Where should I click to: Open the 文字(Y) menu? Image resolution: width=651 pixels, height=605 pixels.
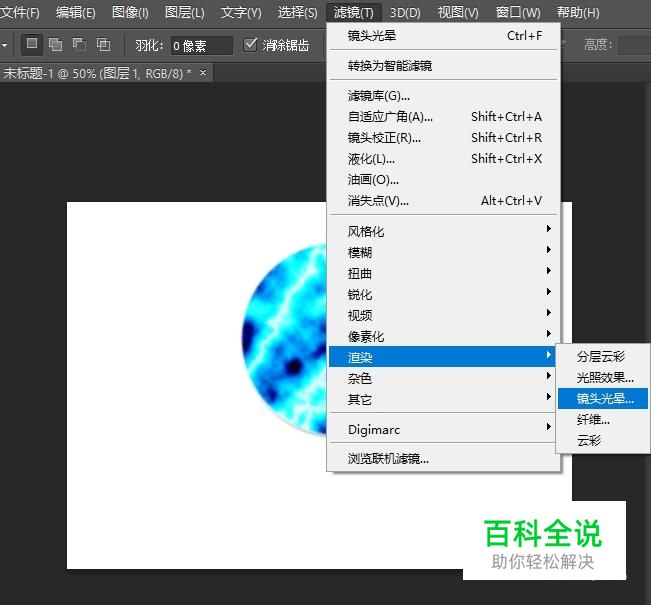pos(241,12)
